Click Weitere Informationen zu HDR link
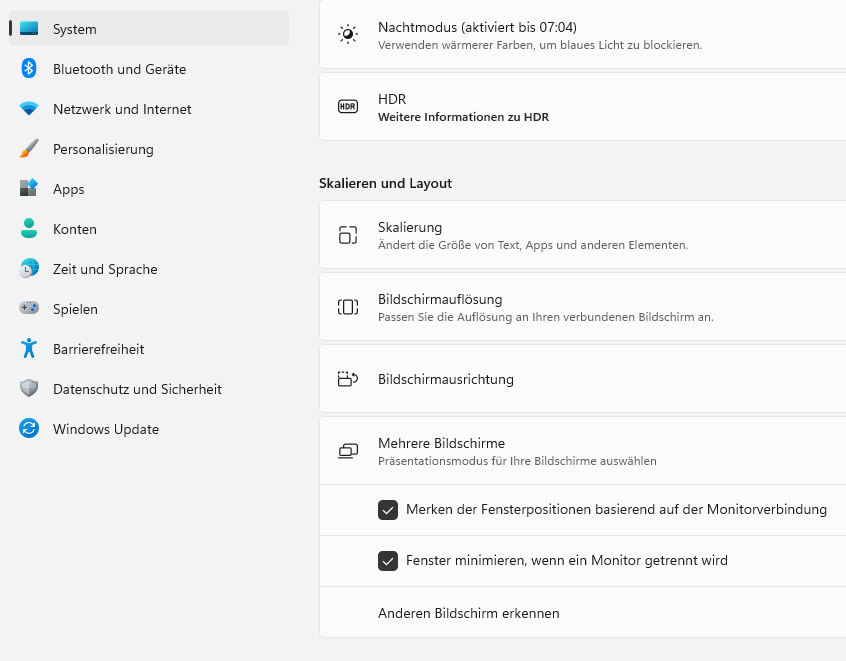846x661 pixels. pyautogui.click(x=463, y=117)
